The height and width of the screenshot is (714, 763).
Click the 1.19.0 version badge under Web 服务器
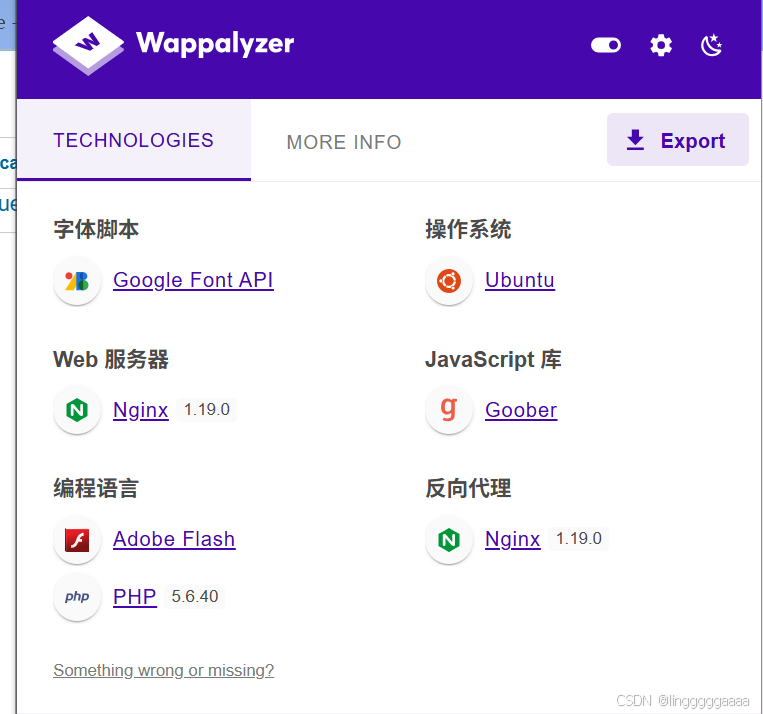click(207, 409)
